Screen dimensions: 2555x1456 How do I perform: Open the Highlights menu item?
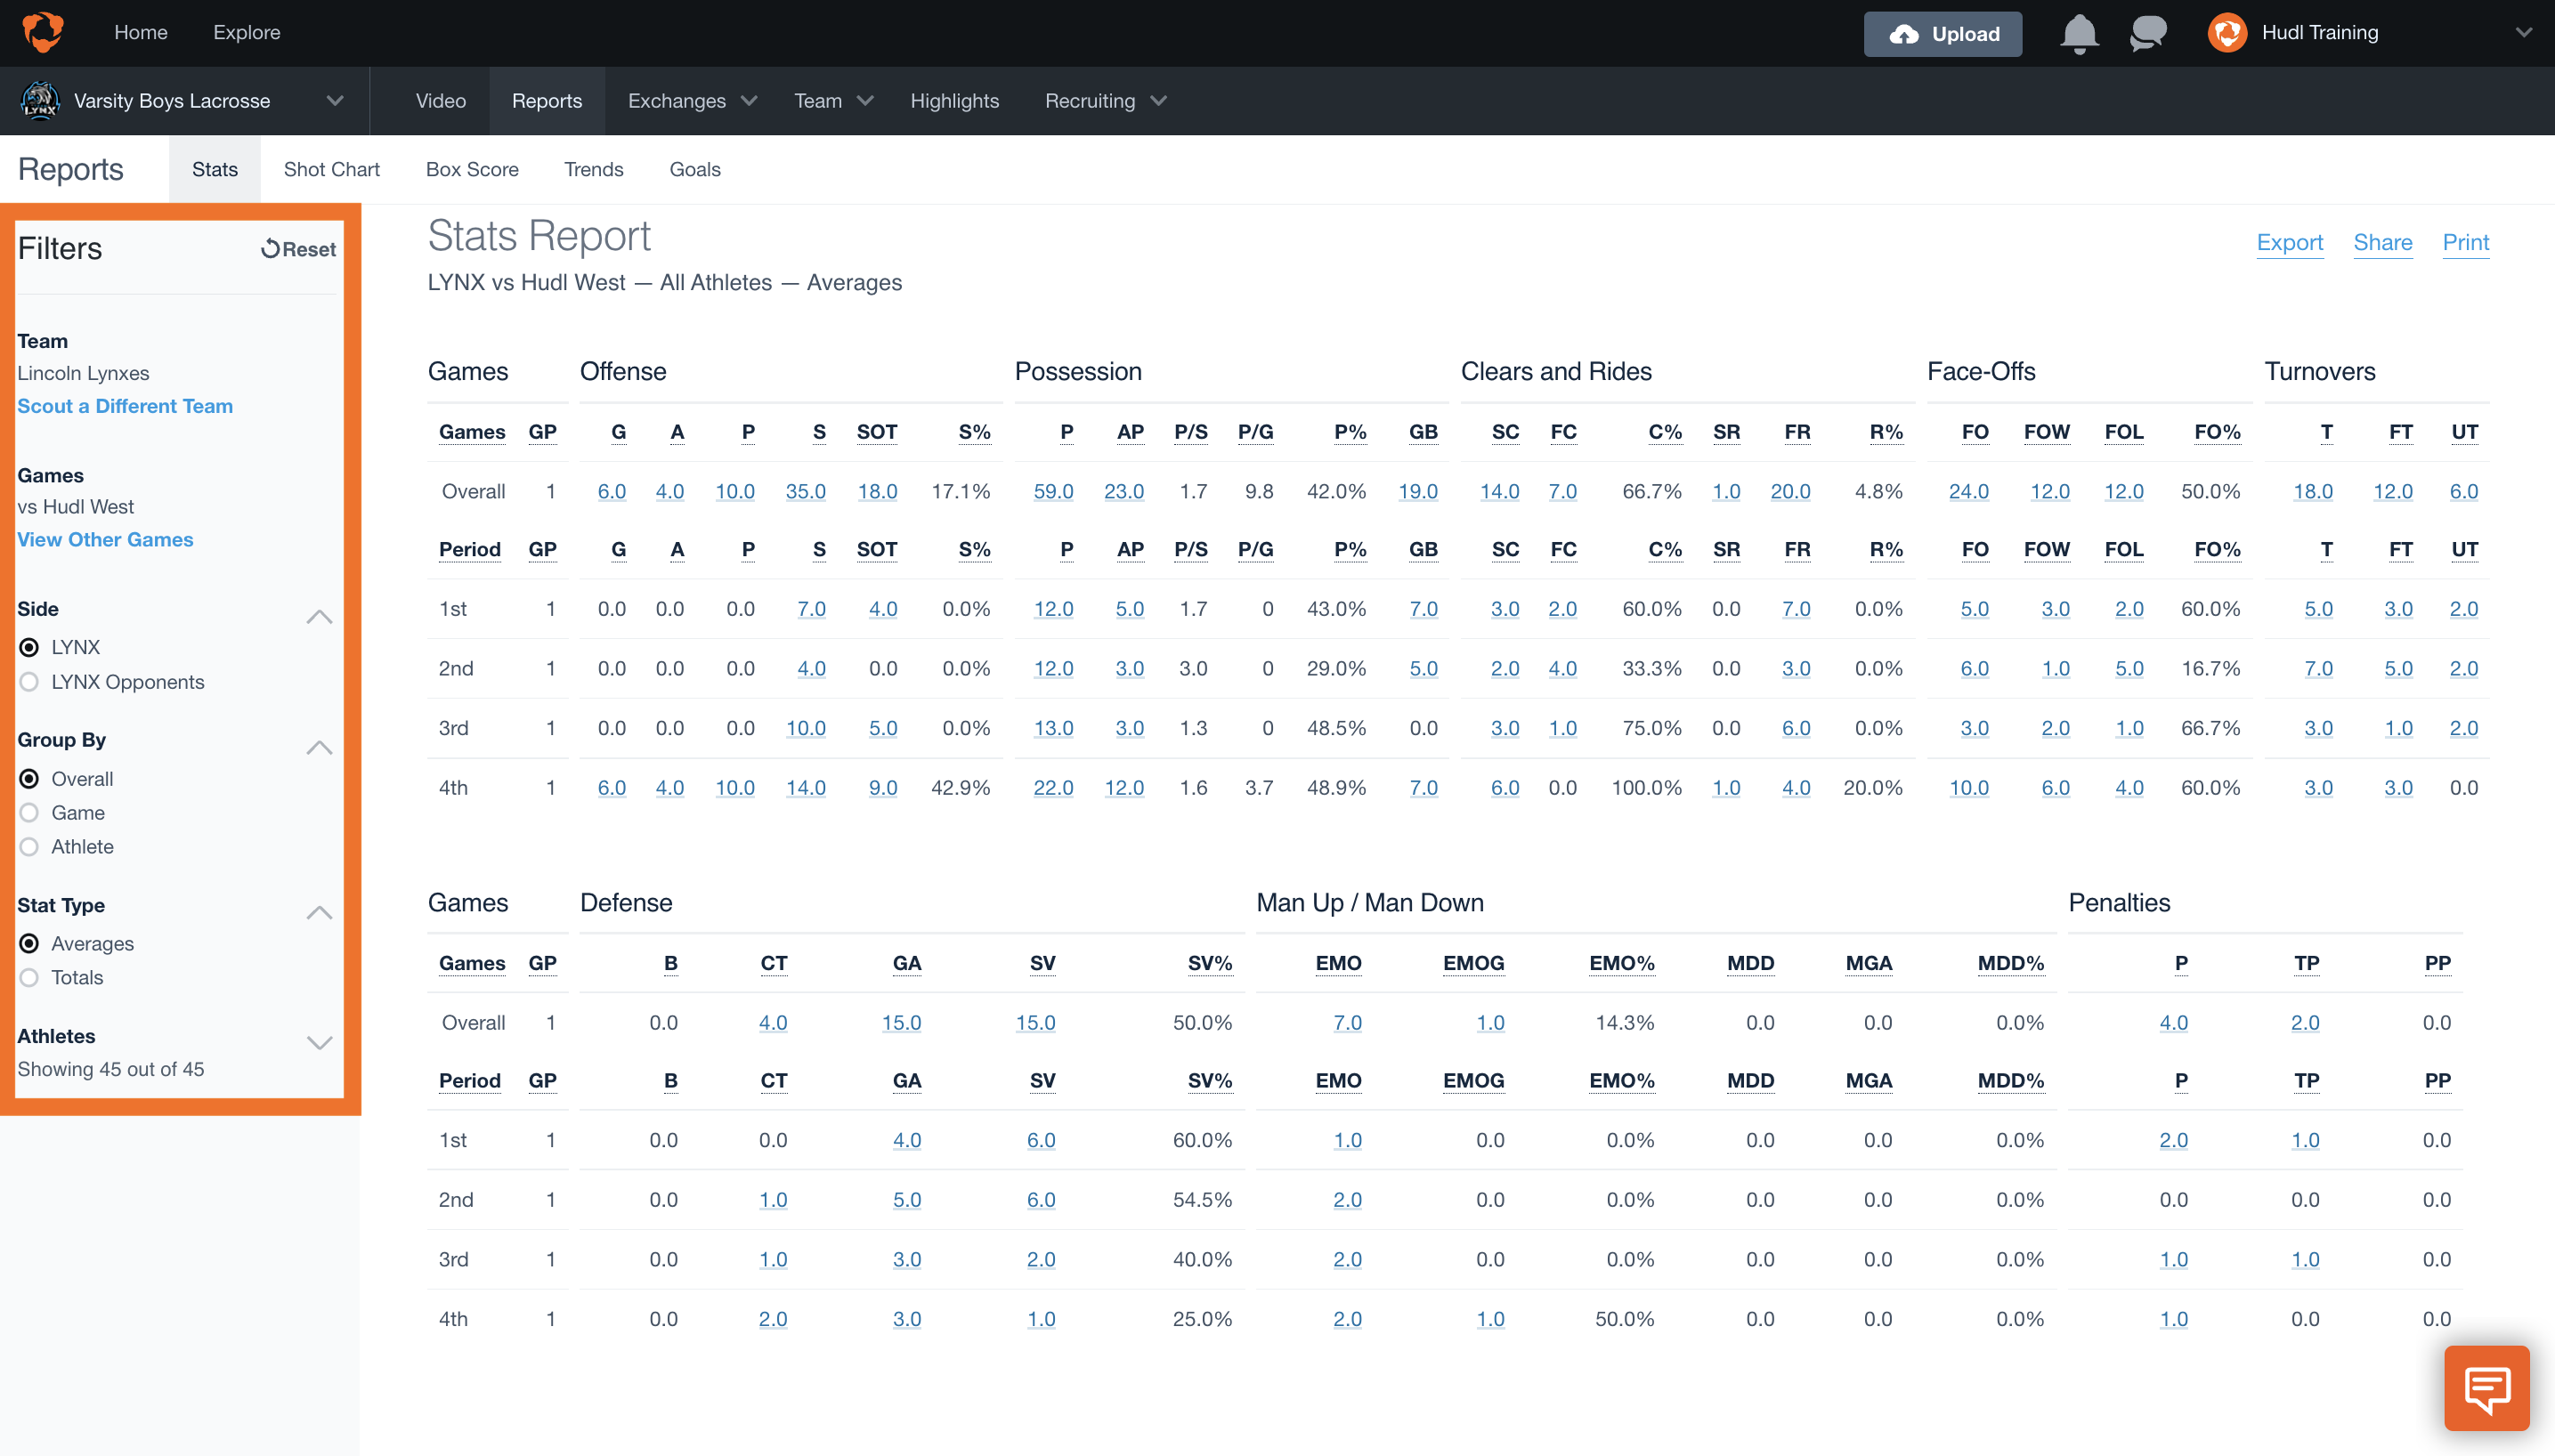954,101
